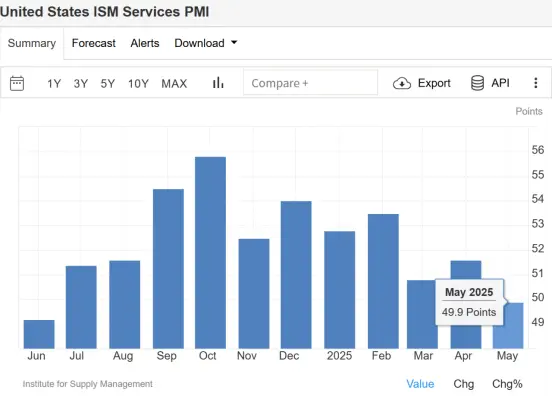Set chart range to 10Y
553x396 pixels.
pos(138,84)
